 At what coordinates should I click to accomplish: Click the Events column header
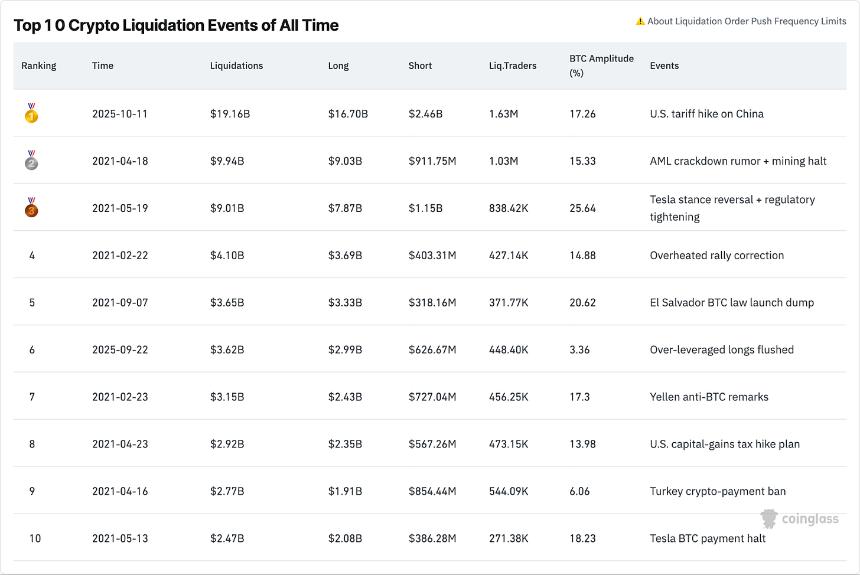664,66
